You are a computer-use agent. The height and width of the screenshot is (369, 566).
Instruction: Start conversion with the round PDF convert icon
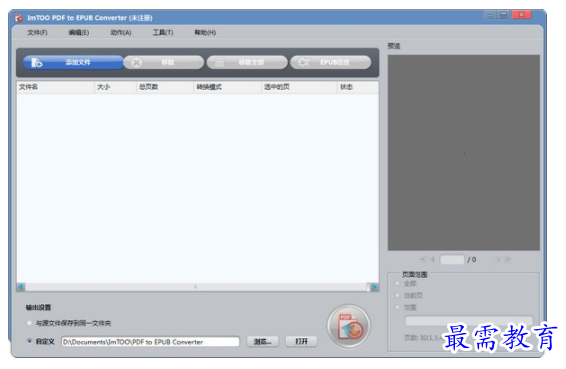[348, 326]
